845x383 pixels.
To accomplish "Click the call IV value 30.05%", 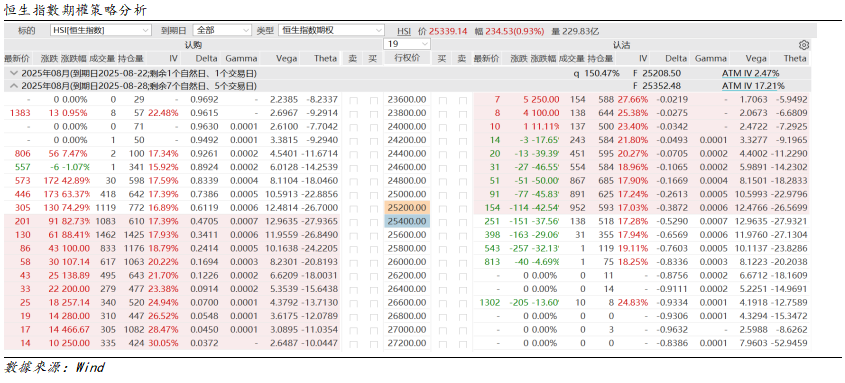I will pos(163,343).
